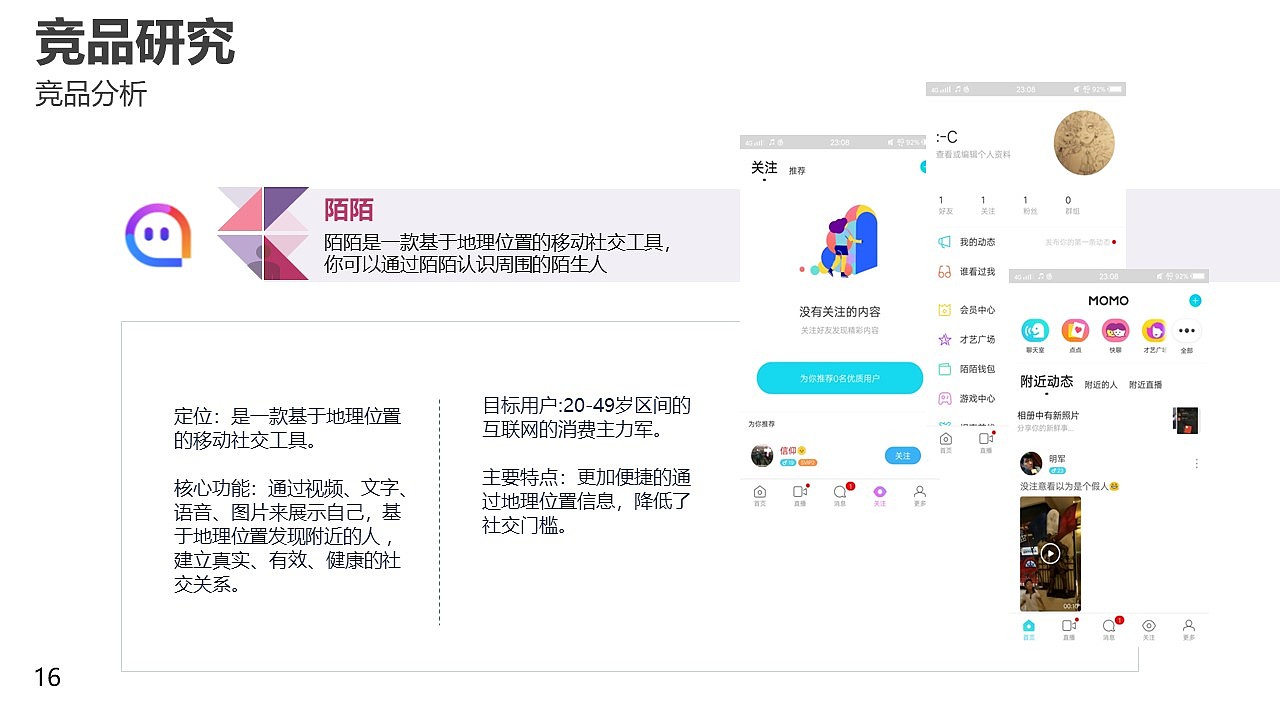Click the :-C username text
Image resolution: width=1280 pixels, height=720 pixels.
pyautogui.click(x=946, y=137)
